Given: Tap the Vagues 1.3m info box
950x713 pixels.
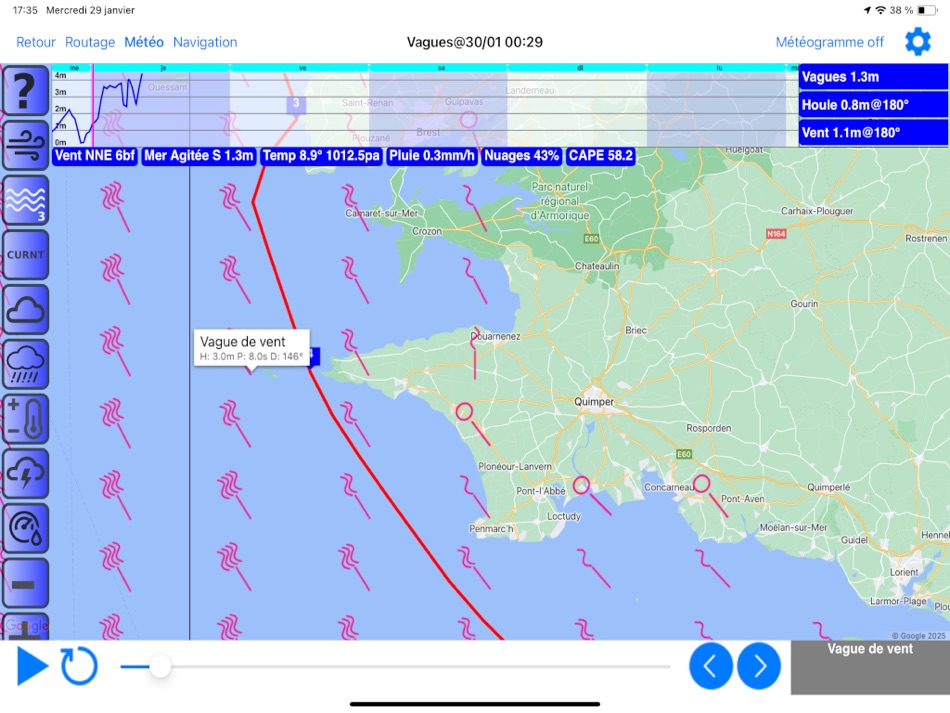Looking at the screenshot, I should 873,77.
